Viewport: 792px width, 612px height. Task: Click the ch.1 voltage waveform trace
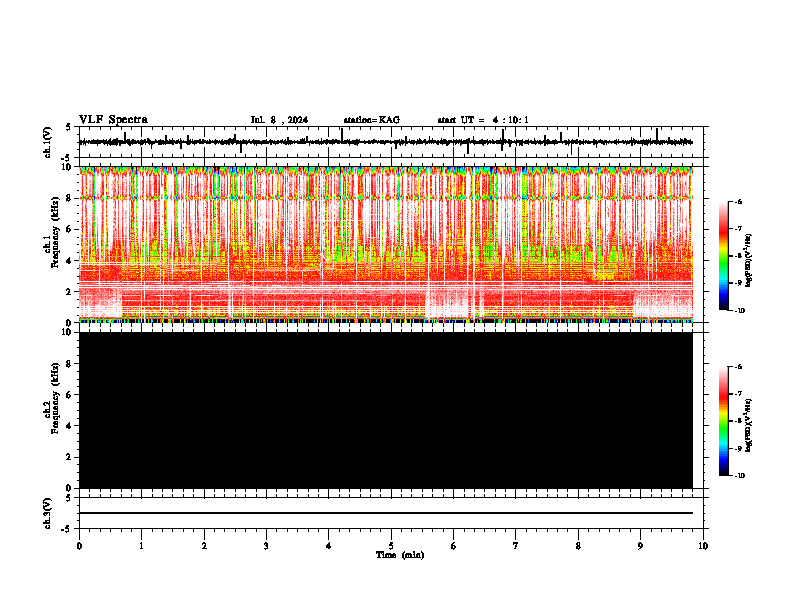point(386,142)
